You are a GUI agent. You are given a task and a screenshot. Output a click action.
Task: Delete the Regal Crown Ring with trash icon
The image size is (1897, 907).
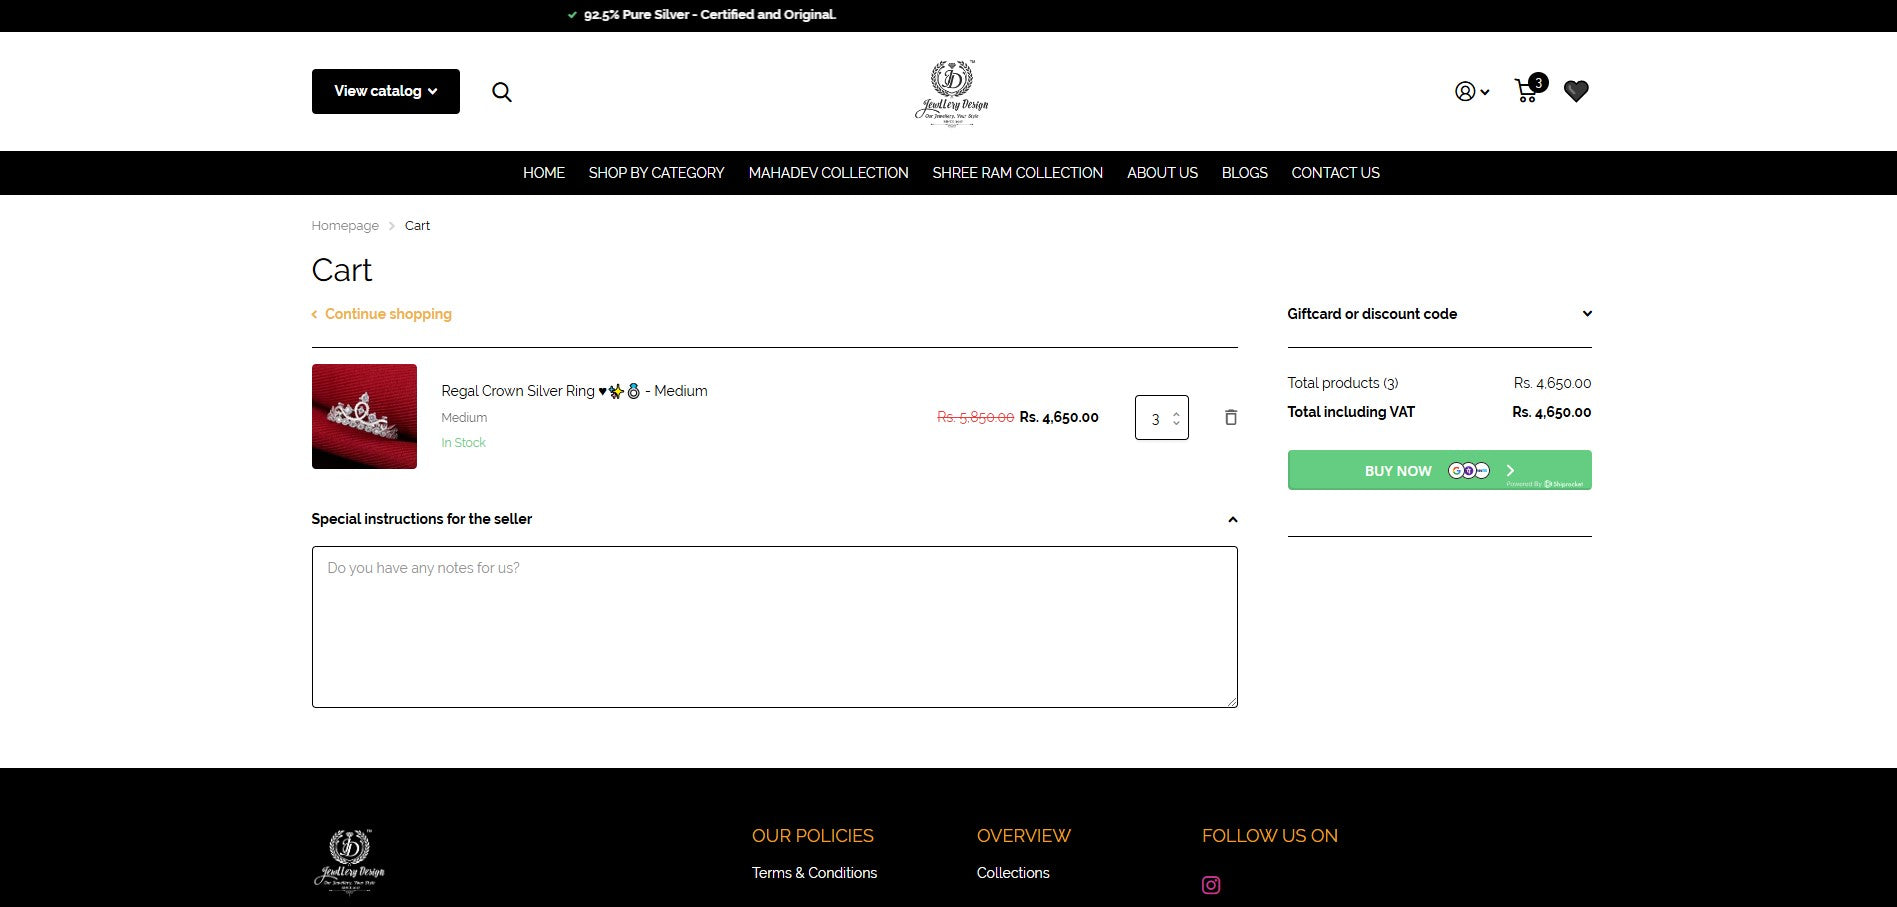(1231, 417)
